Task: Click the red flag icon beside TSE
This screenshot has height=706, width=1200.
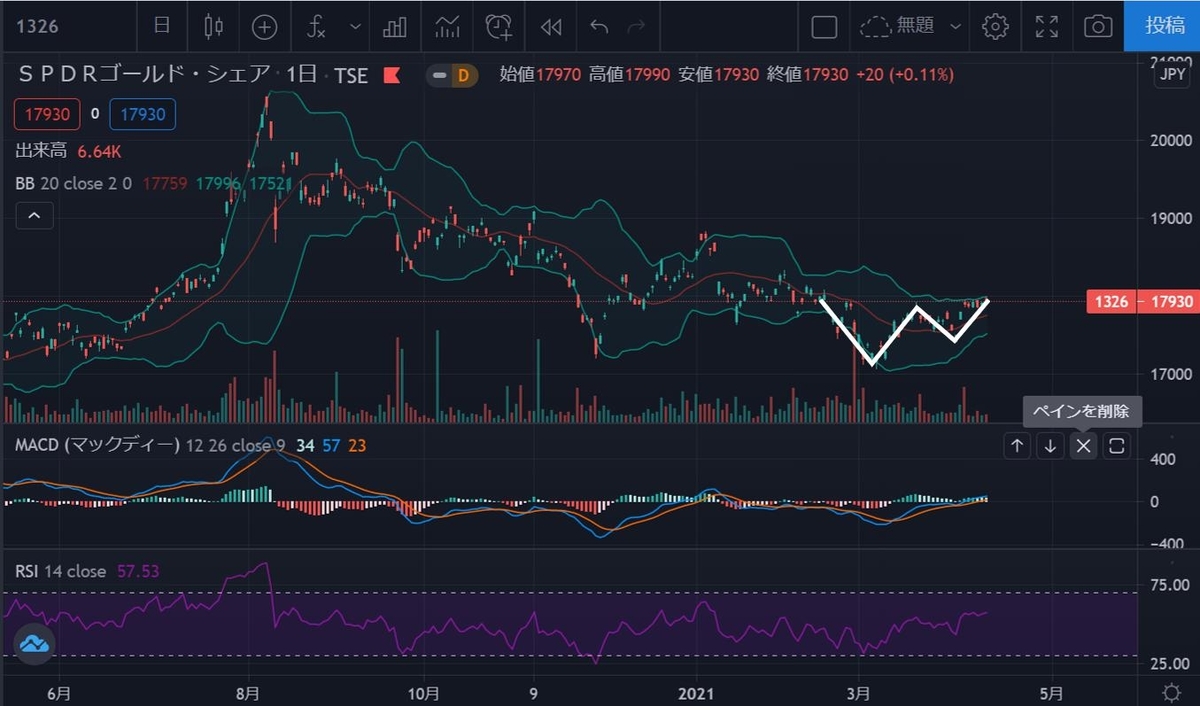Action: [x=392, y=75]
